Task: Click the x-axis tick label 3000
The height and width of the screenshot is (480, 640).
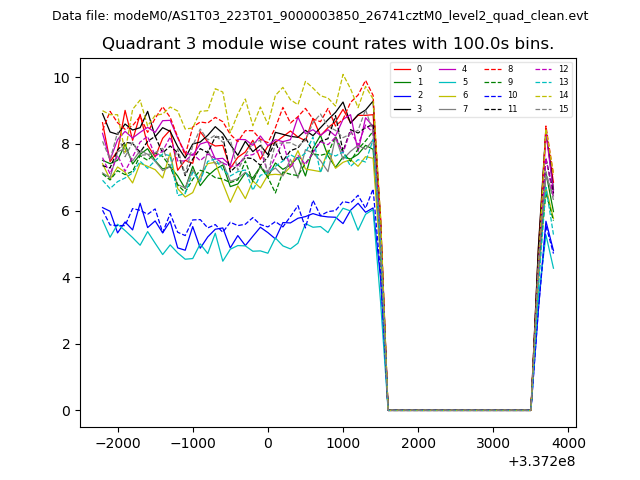Action: click(x=493, y=443)
